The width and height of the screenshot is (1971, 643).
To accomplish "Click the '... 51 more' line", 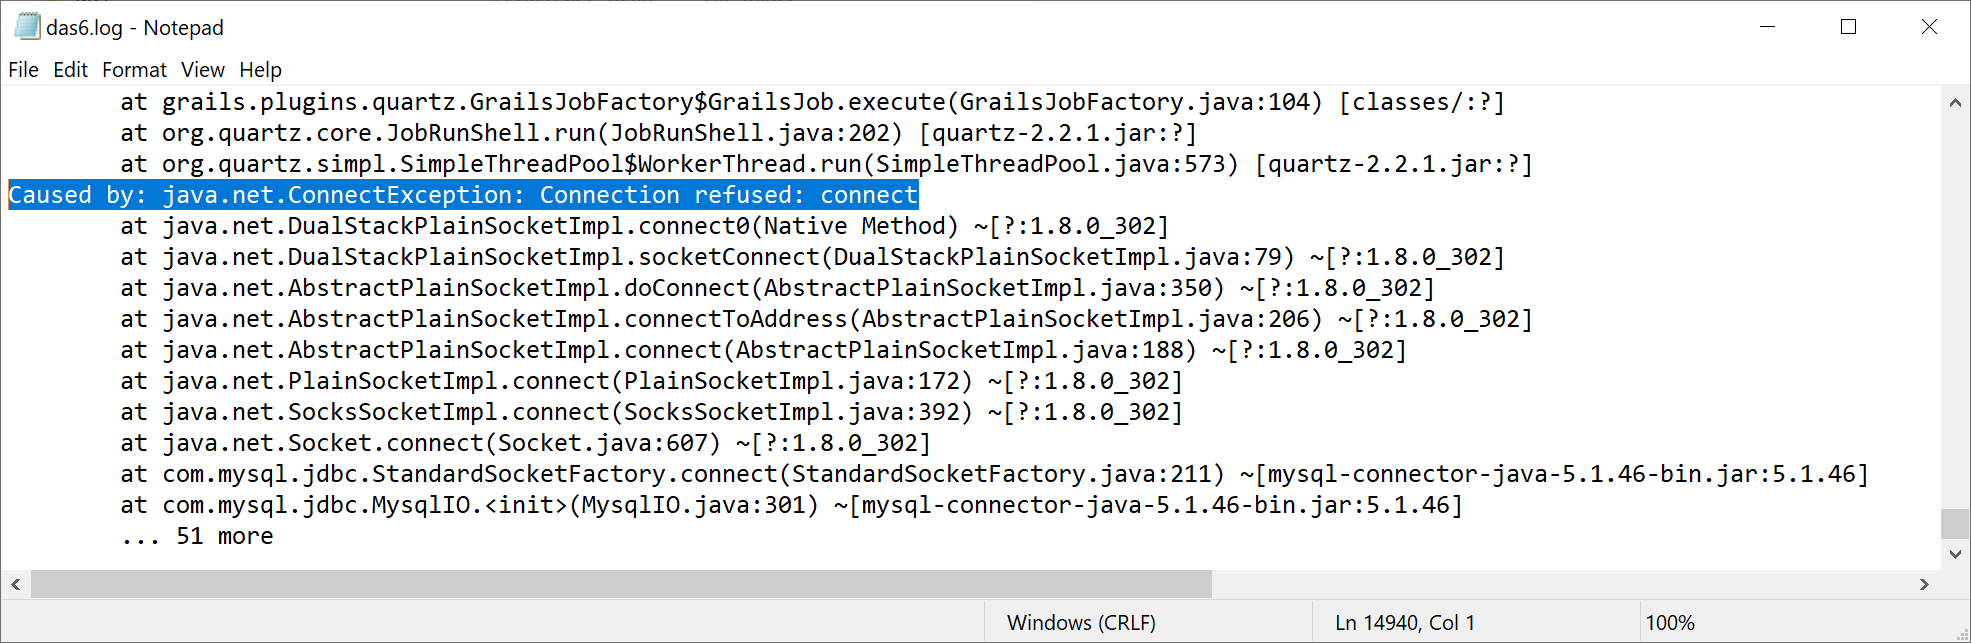I will (197, 537).
